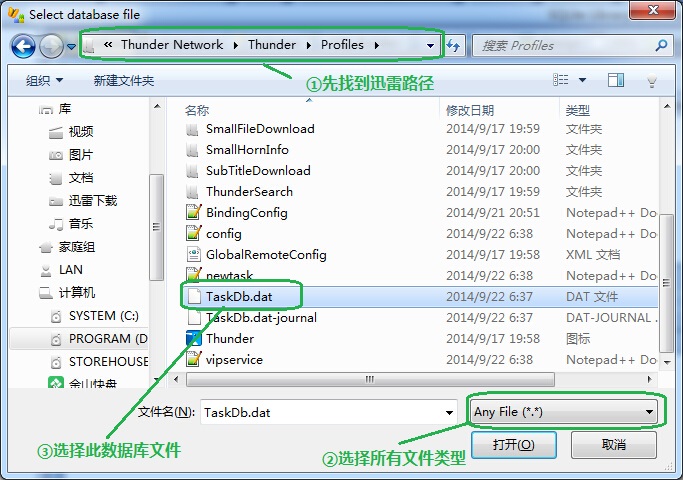The width and height of the screenshot is (683, 480).
Task: Select the SmallFileDownload folder
Action: click(x=260, y=129)
